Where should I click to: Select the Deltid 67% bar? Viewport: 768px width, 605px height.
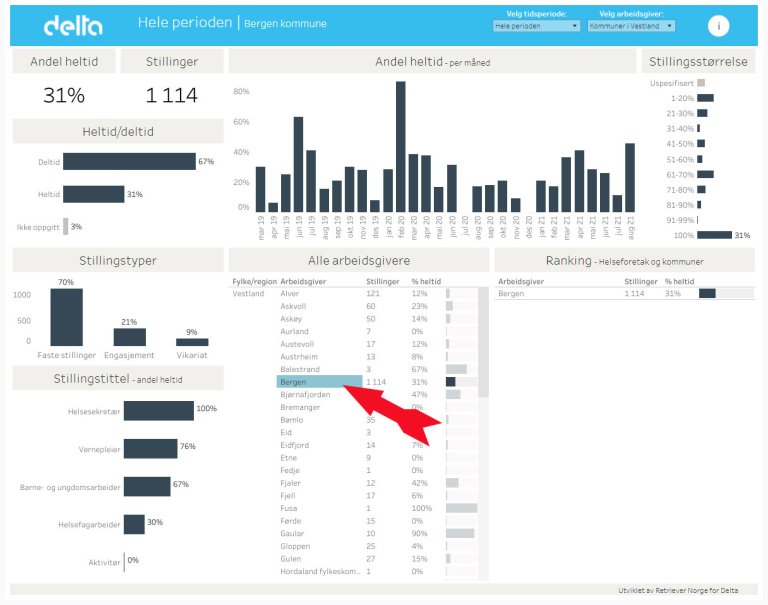[x=129, y=161]
